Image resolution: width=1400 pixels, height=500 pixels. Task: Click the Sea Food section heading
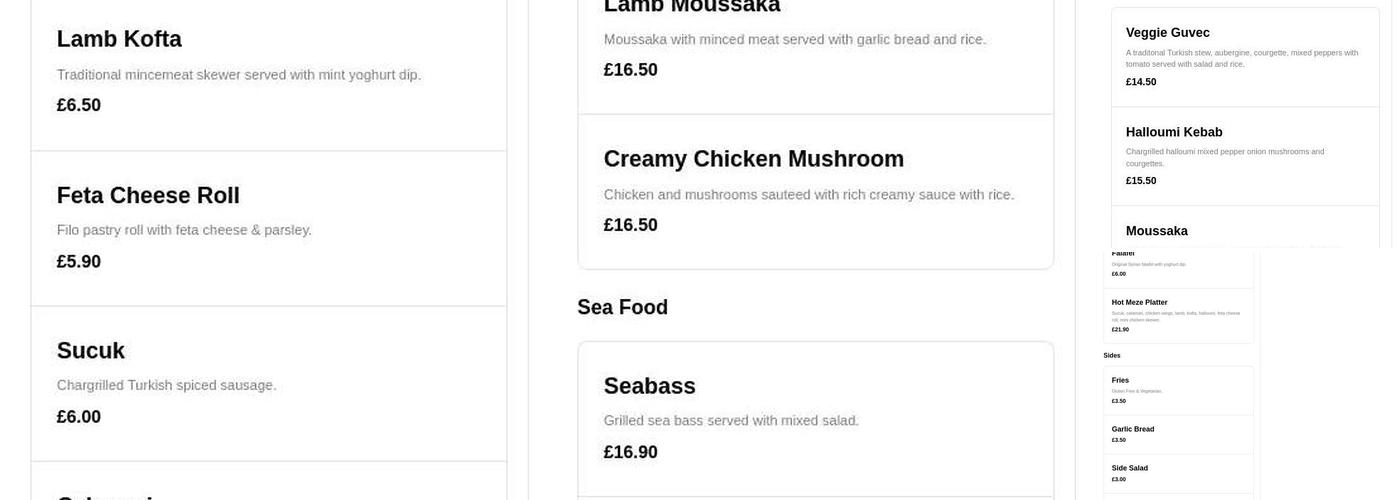622,308
